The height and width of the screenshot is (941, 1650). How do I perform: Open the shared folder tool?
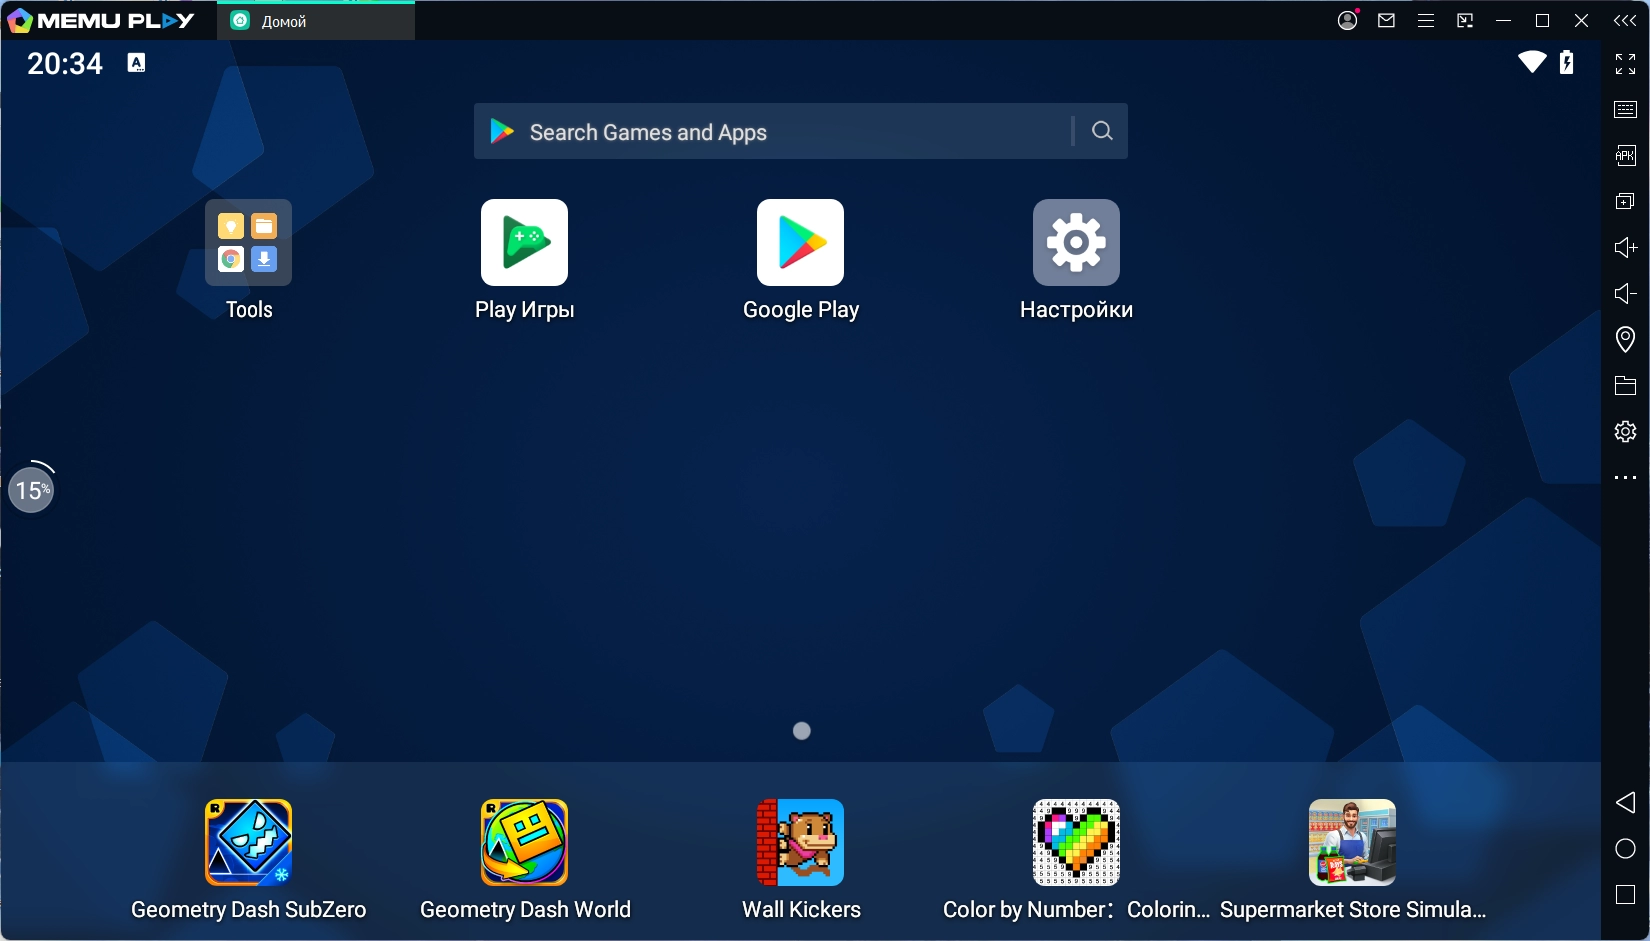[x=1626, y=385]
